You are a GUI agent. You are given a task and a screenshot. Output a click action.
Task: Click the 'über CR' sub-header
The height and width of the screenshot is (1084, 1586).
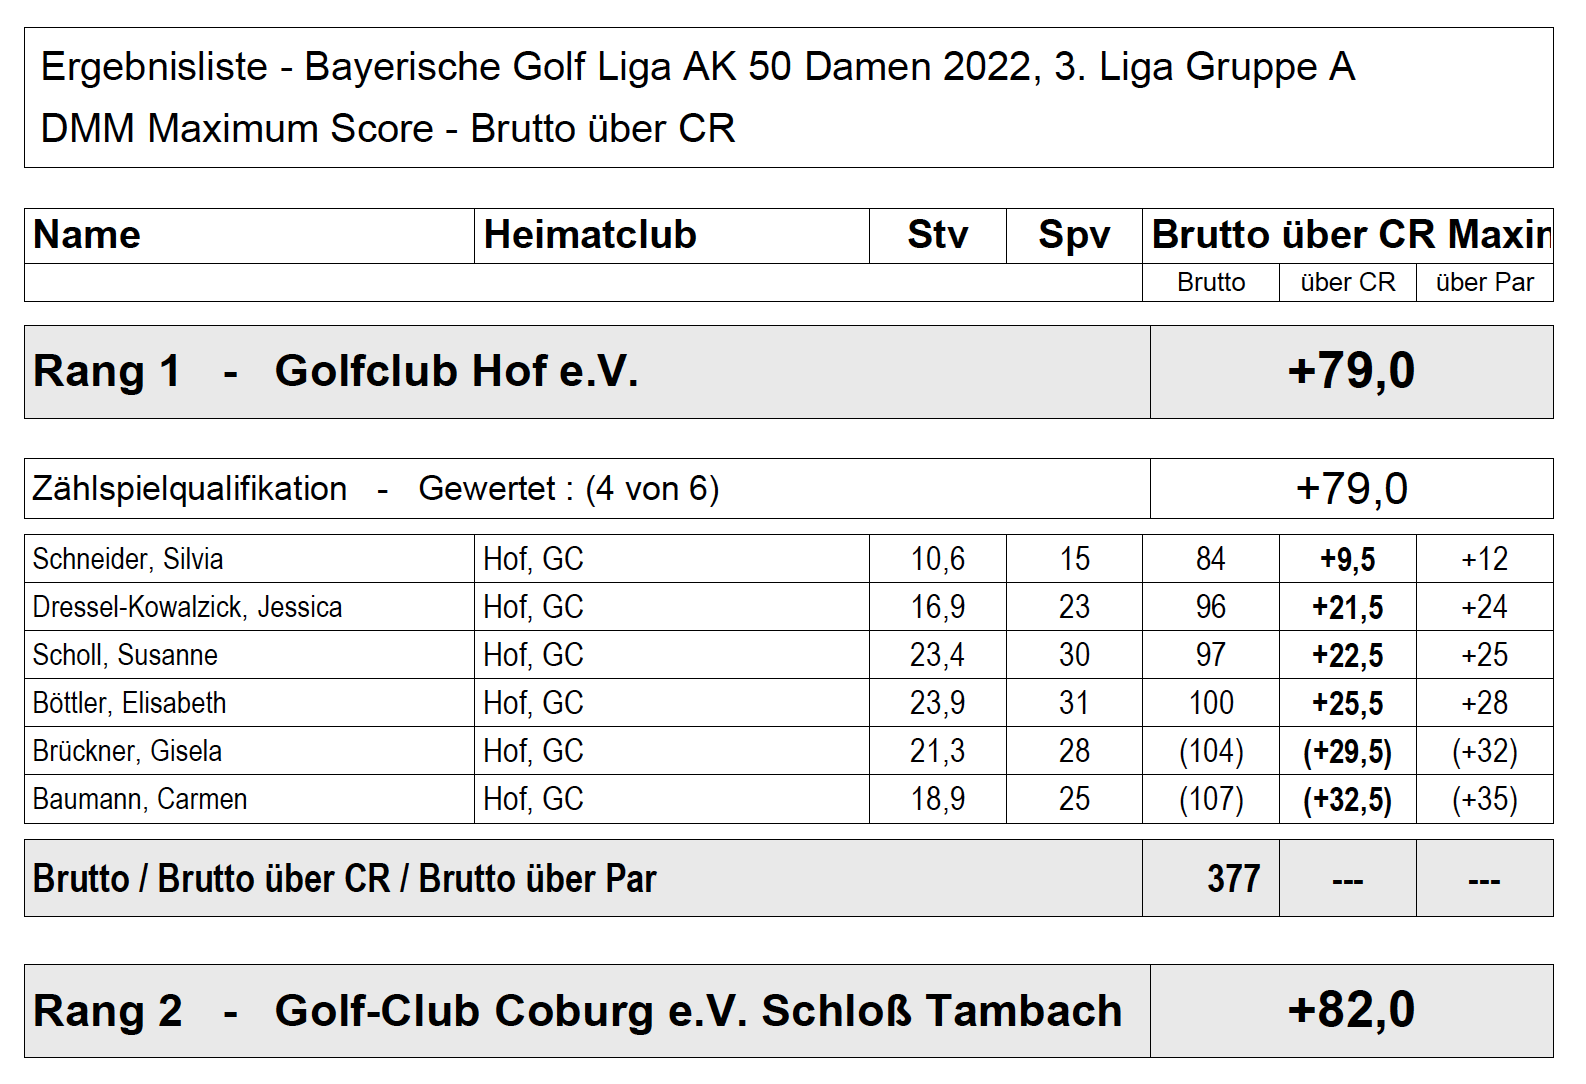tap(1348, 283)
